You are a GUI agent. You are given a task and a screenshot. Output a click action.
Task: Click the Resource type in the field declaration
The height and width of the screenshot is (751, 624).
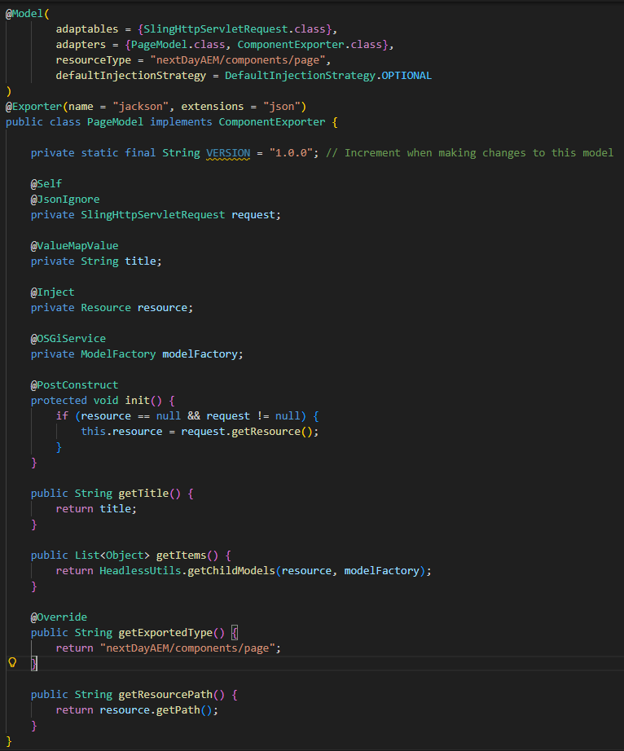click(105, 307)
